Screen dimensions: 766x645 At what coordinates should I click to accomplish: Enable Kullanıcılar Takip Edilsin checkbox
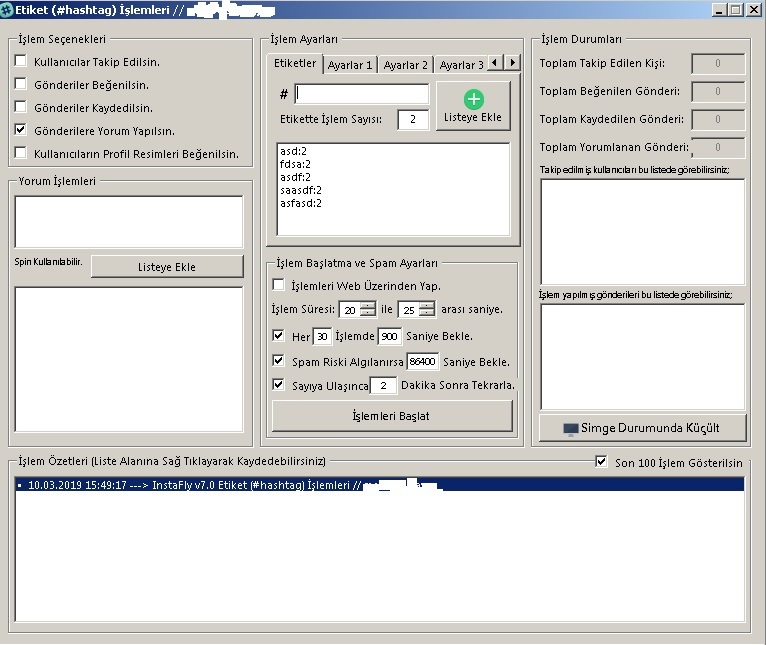click(x=21, y=61)
